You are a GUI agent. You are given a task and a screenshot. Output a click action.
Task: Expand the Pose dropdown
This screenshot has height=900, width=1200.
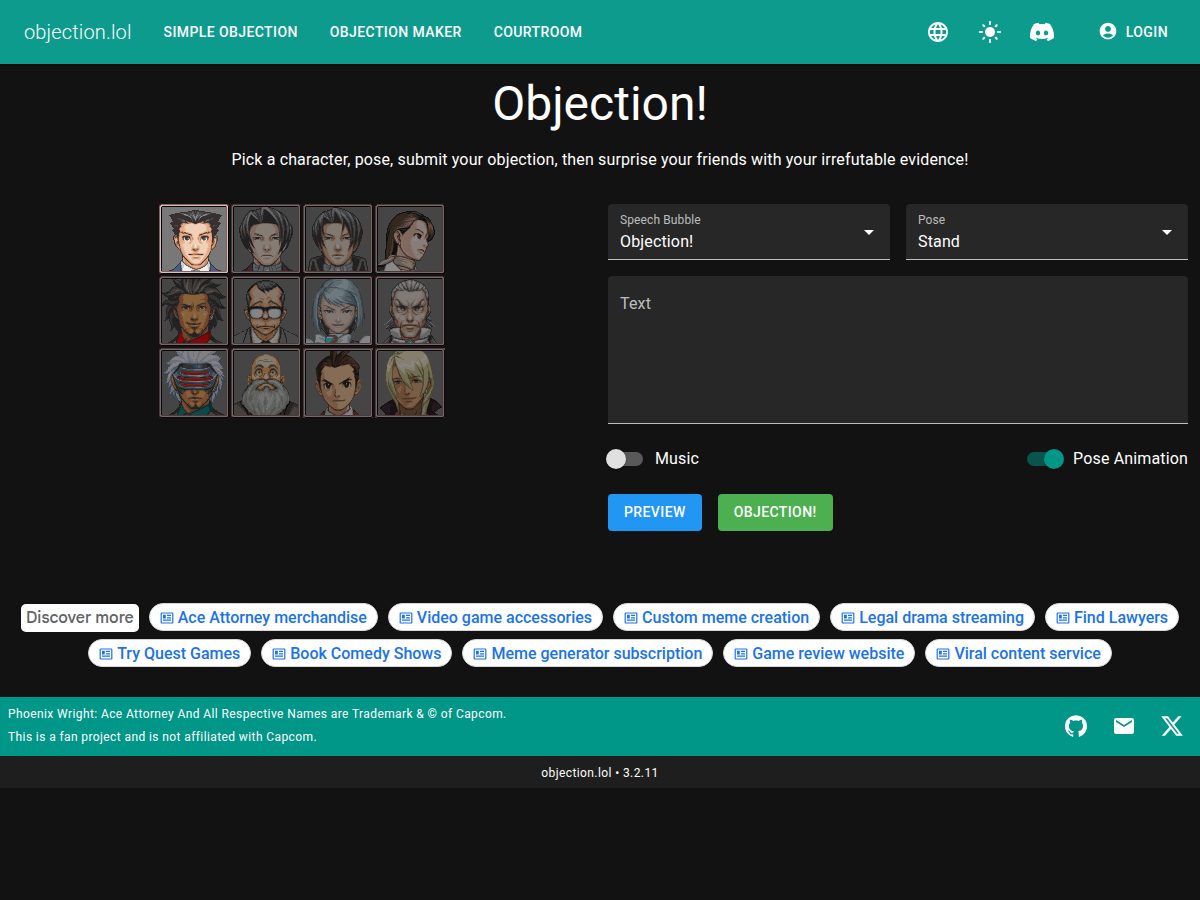pos(1047,232)
